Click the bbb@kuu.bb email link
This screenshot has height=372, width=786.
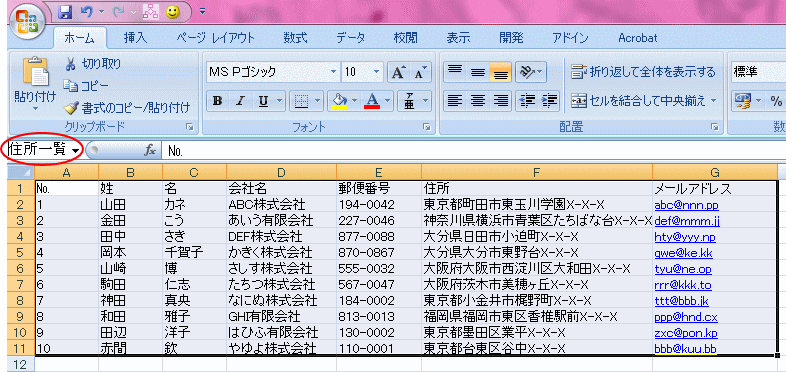click(685, 348)
